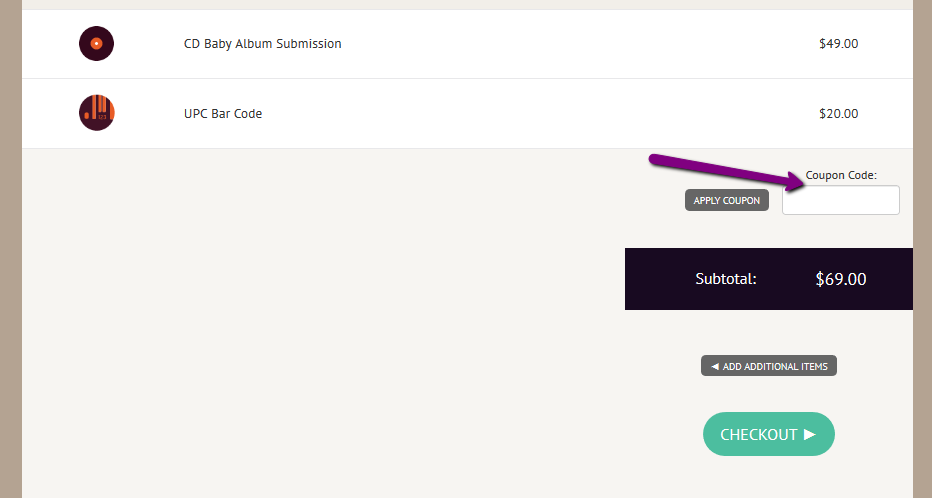
Task: Select the CD Baby Album Submission item name
Action: pyautogui.click(x=263, y=43)
